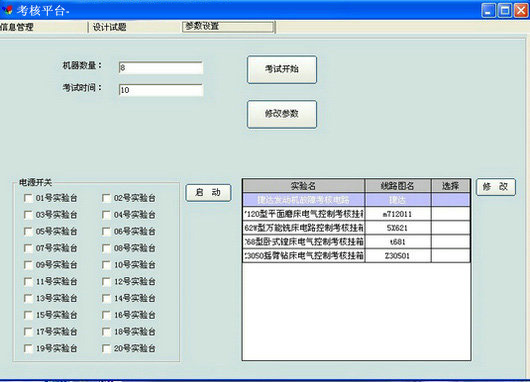Click the application icon in title bar
This screenshot has height=382, width=530.
[x=7, y=9]
